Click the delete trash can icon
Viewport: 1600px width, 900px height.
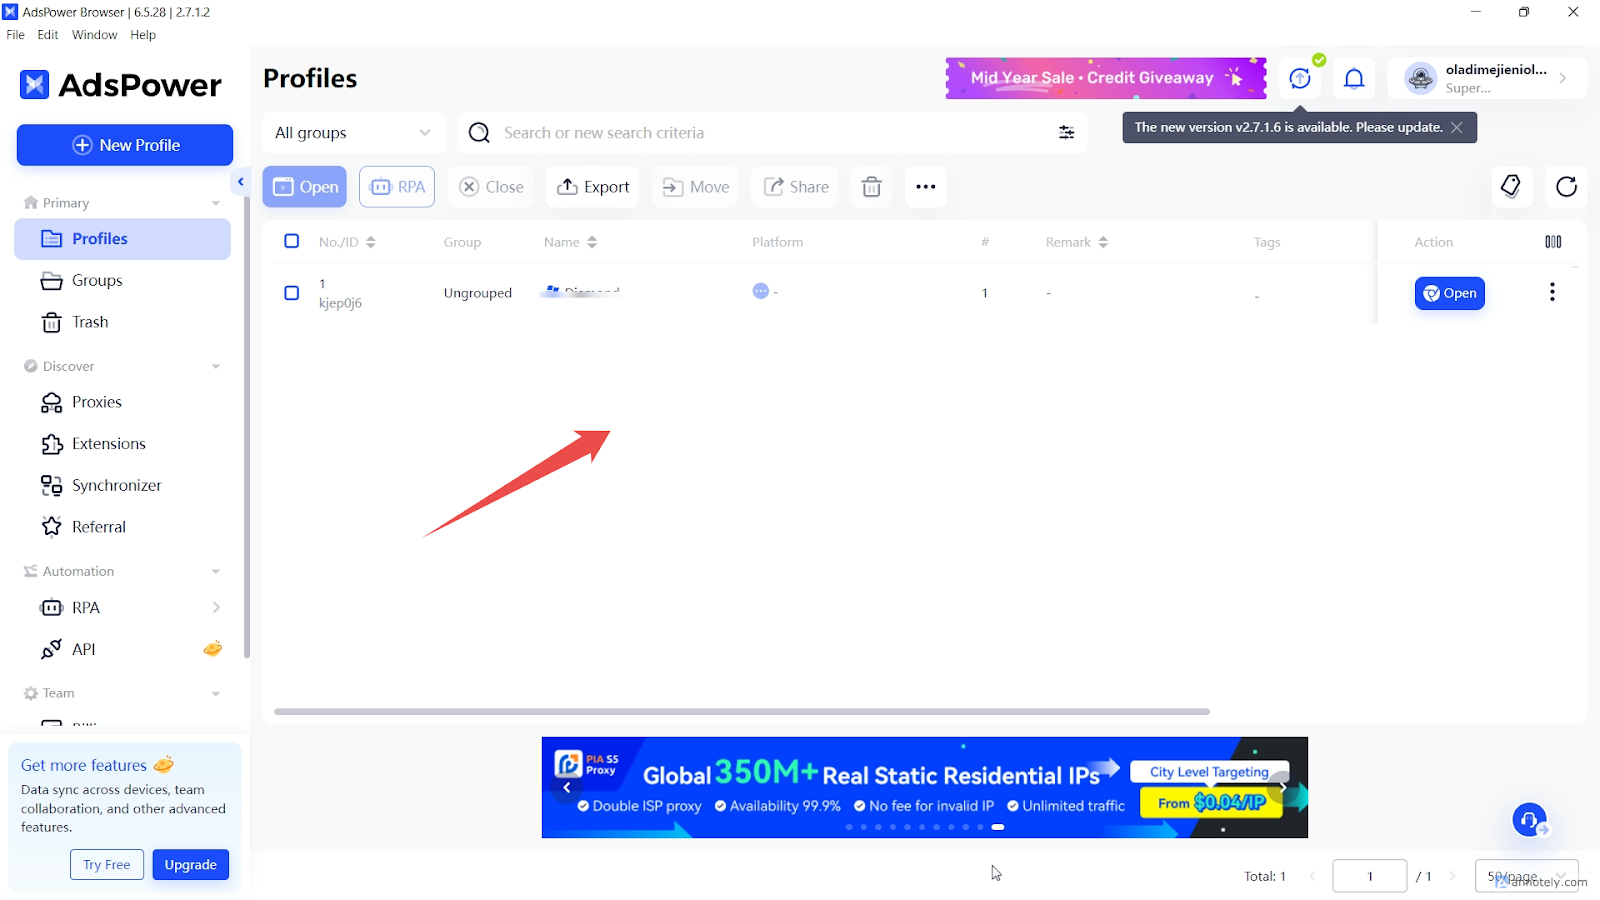coord(872,187)
